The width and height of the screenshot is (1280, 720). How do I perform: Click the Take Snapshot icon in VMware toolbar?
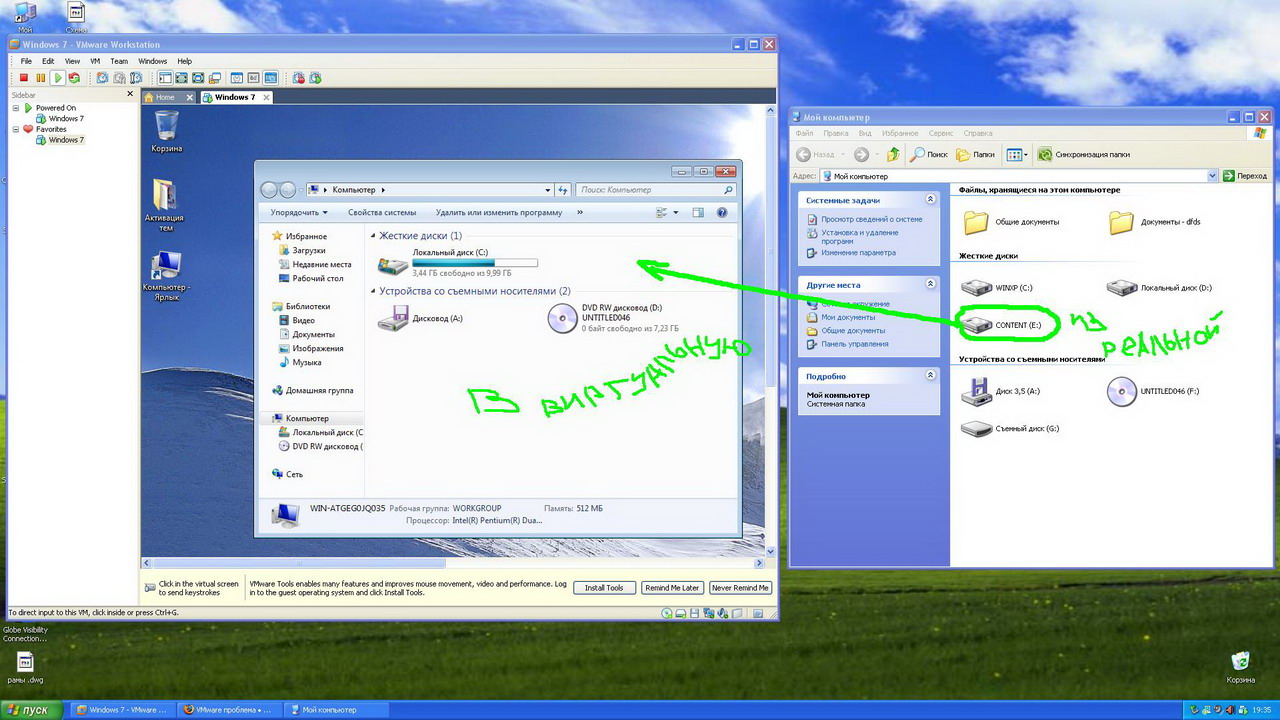pos(102,78)
